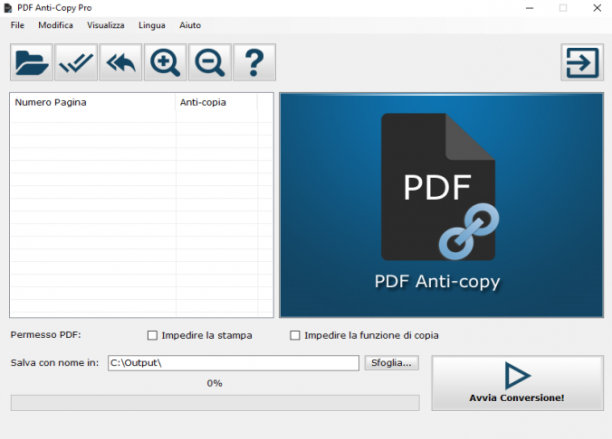Click the PDF Anti-Copy Pro title icon
Viewport: 612px width, 439px height.
(8, 8)
